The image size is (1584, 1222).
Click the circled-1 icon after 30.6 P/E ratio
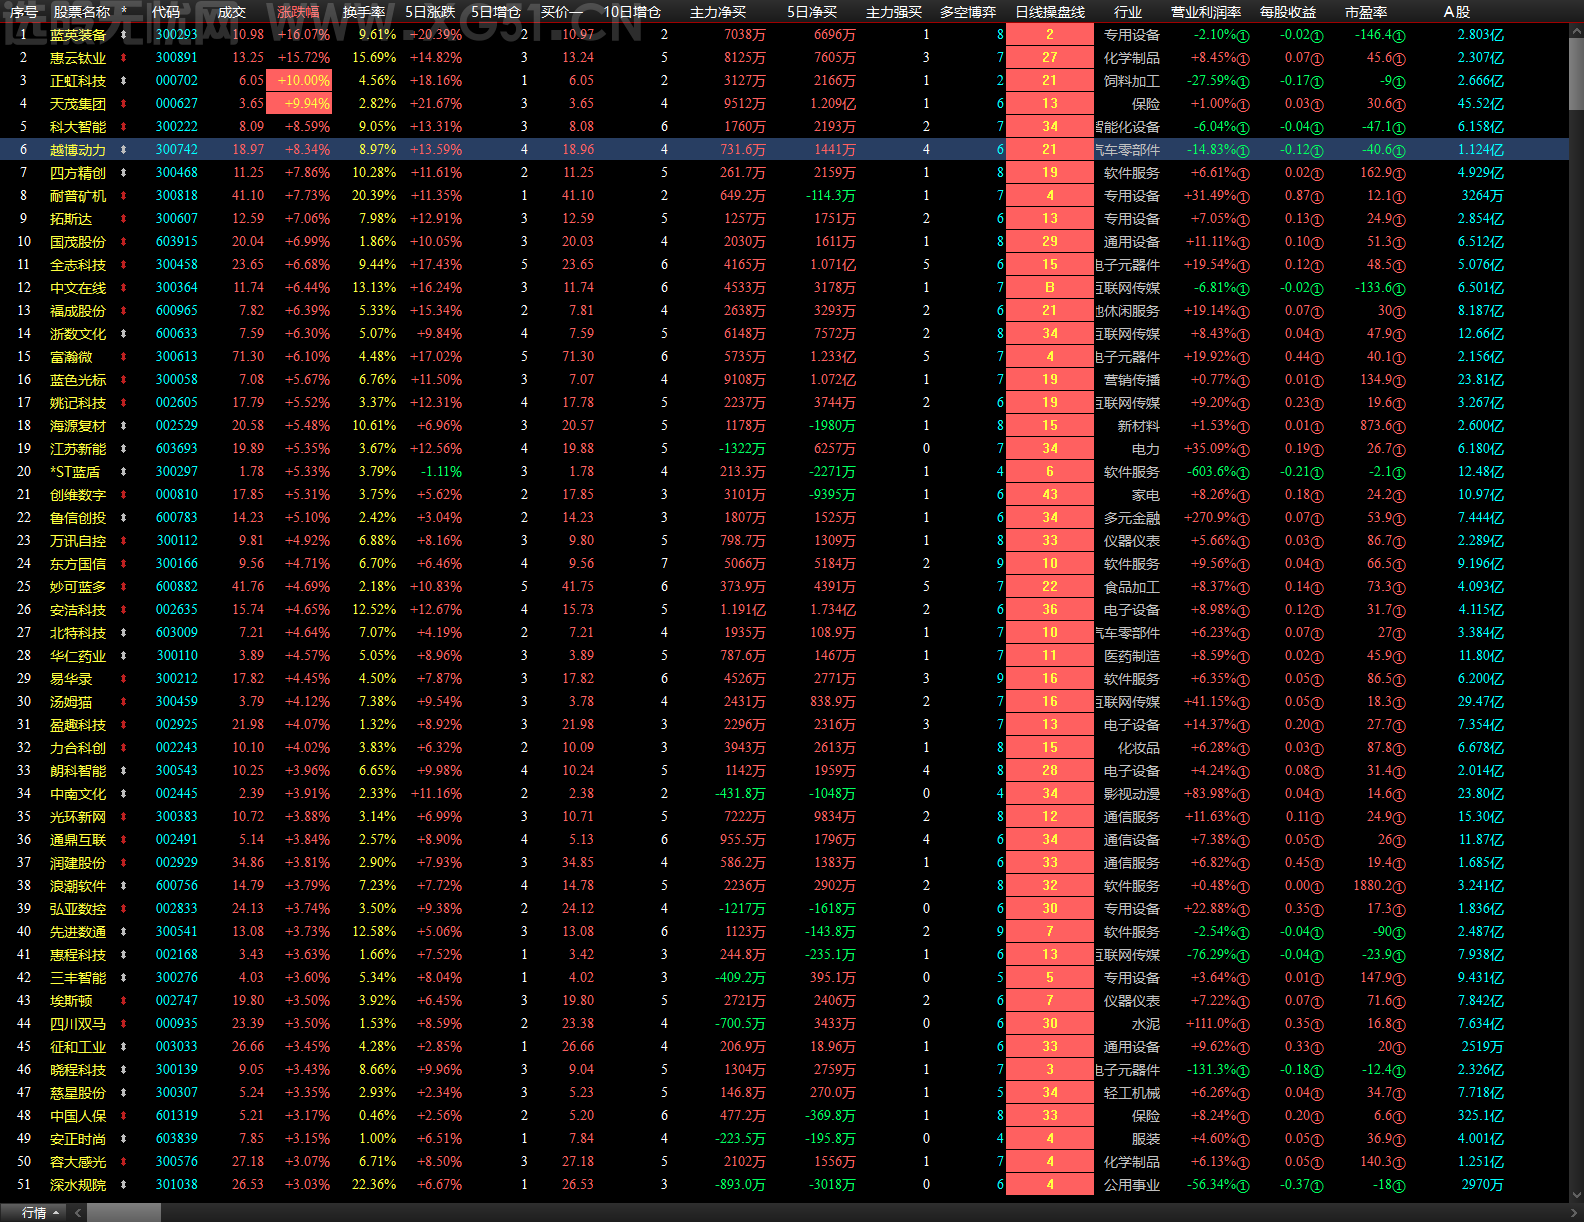pyautogui.click(x=1399, y=105)
